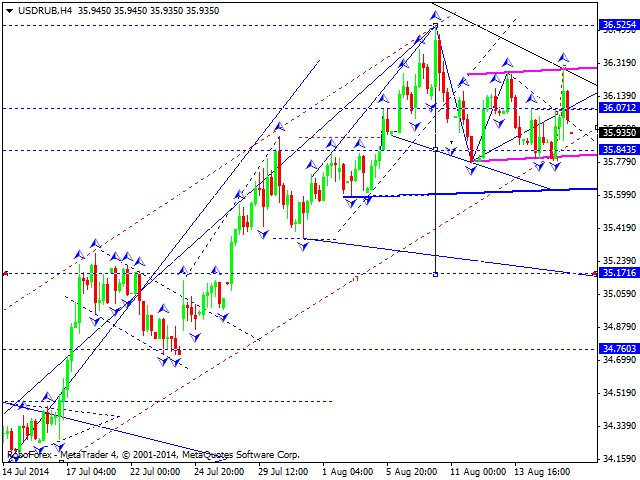Click the 14 Jul 2014 date label
Viewport: 640px width, 480px height.
click(x=27, y=469)
